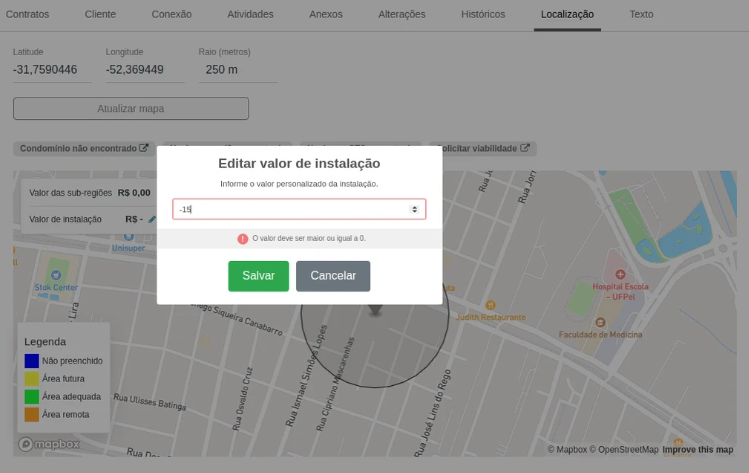Open the Conexão tab
The image size is (749, 473).
tap(171, 14)
